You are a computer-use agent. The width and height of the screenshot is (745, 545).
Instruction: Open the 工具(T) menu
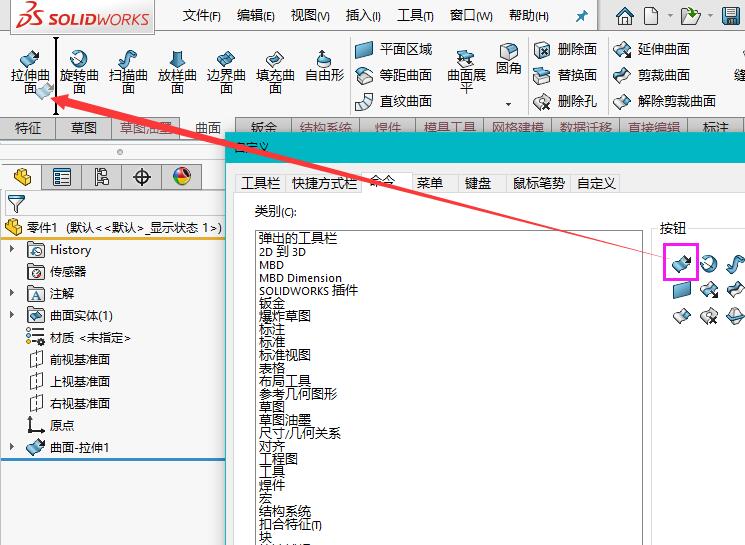[415, 16]
